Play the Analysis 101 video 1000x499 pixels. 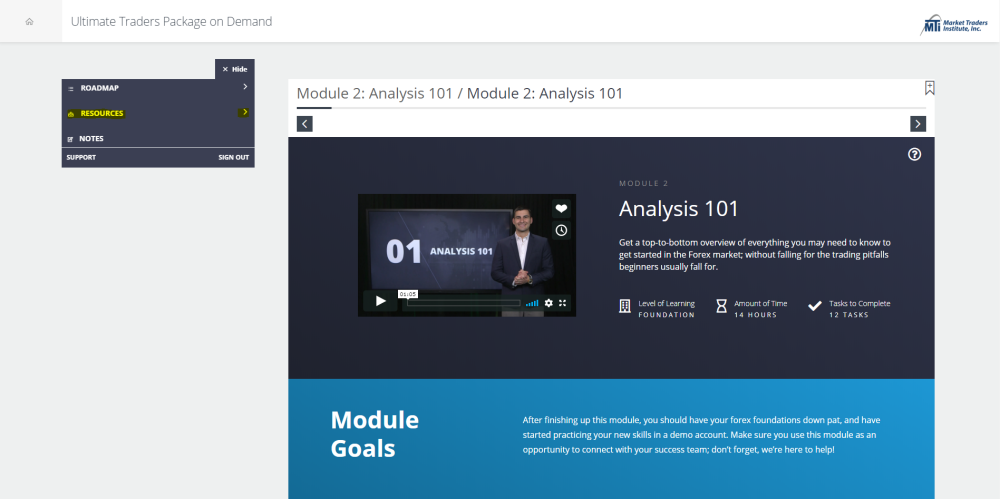tap(381, 301)
